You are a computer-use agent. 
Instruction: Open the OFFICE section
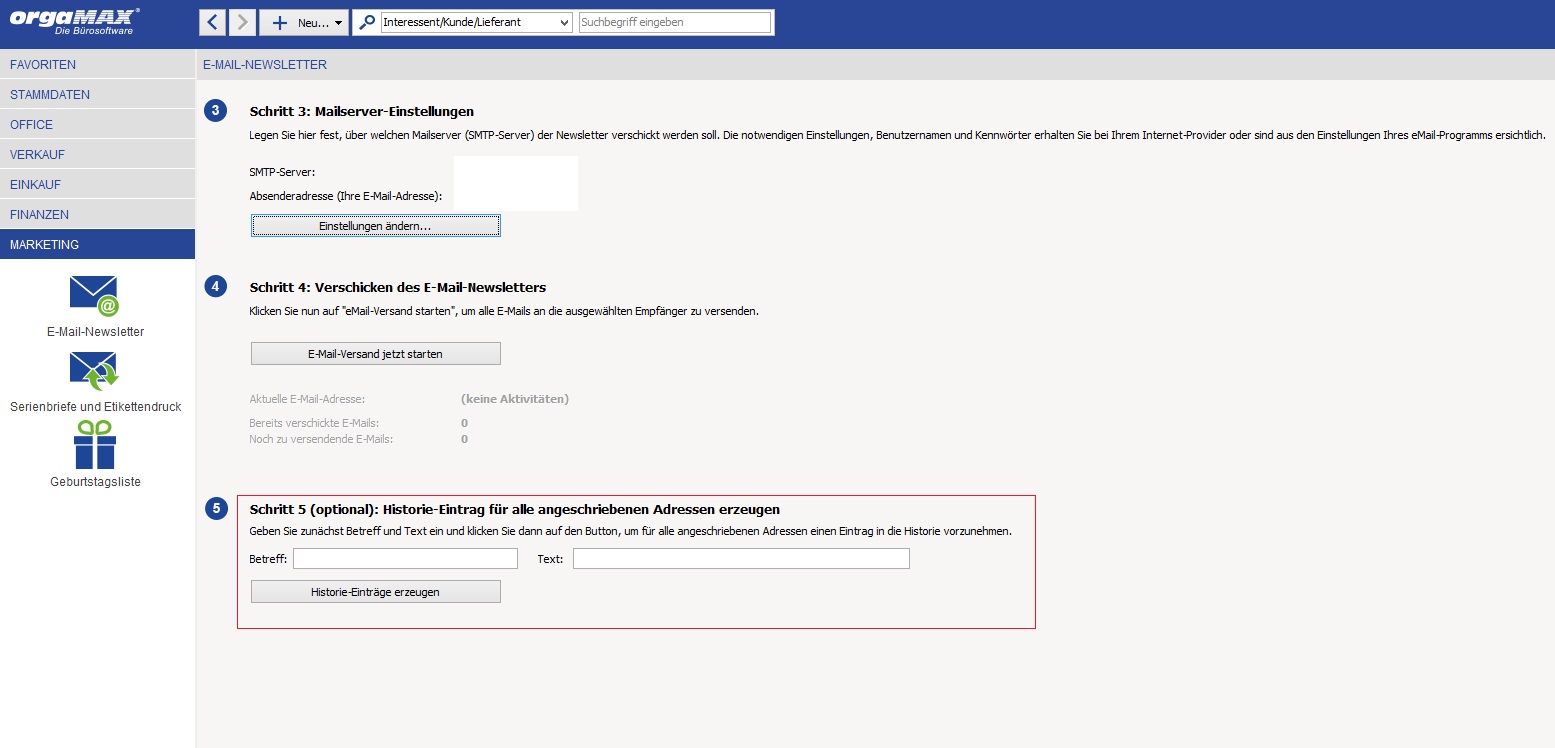pos(97,125)
